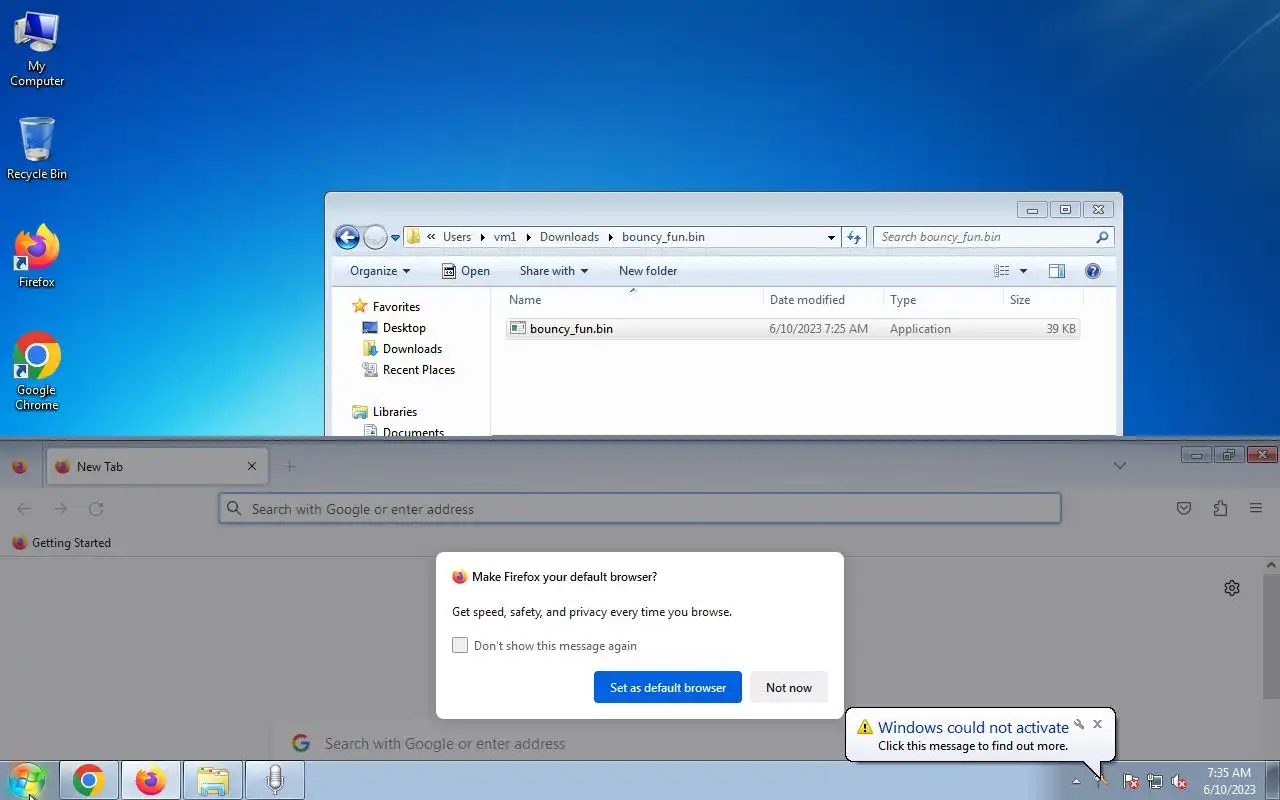Open My Computer desktop icon
The image size is (1280, 800).
37,50
